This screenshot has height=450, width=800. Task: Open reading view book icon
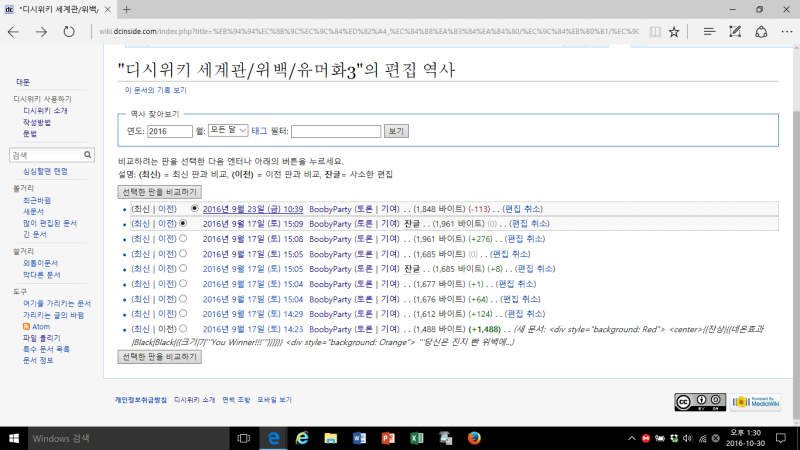tap(655, 32)
